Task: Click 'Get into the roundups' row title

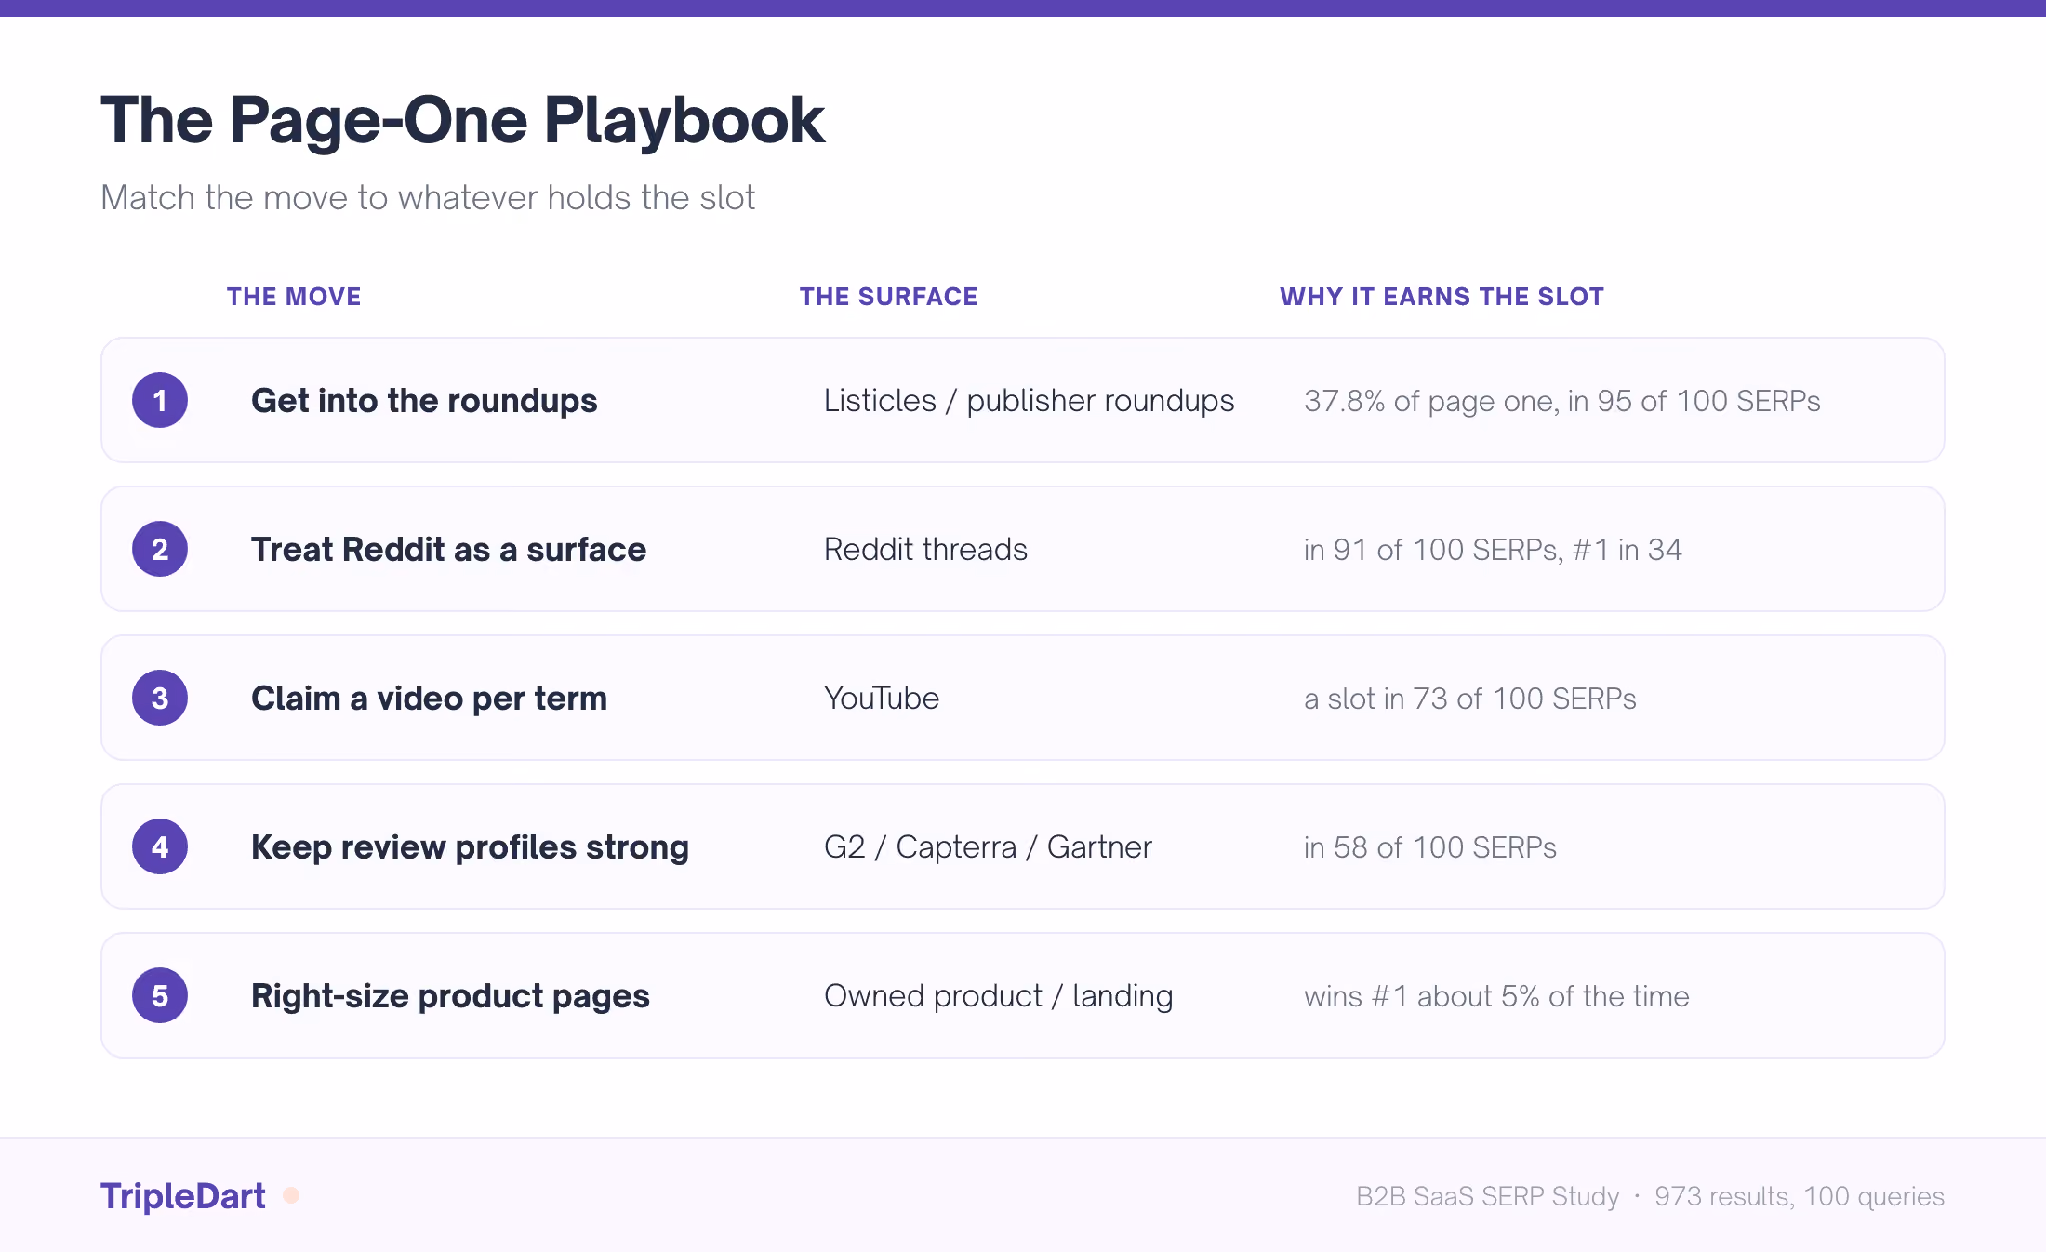Action: coord(424,401)
